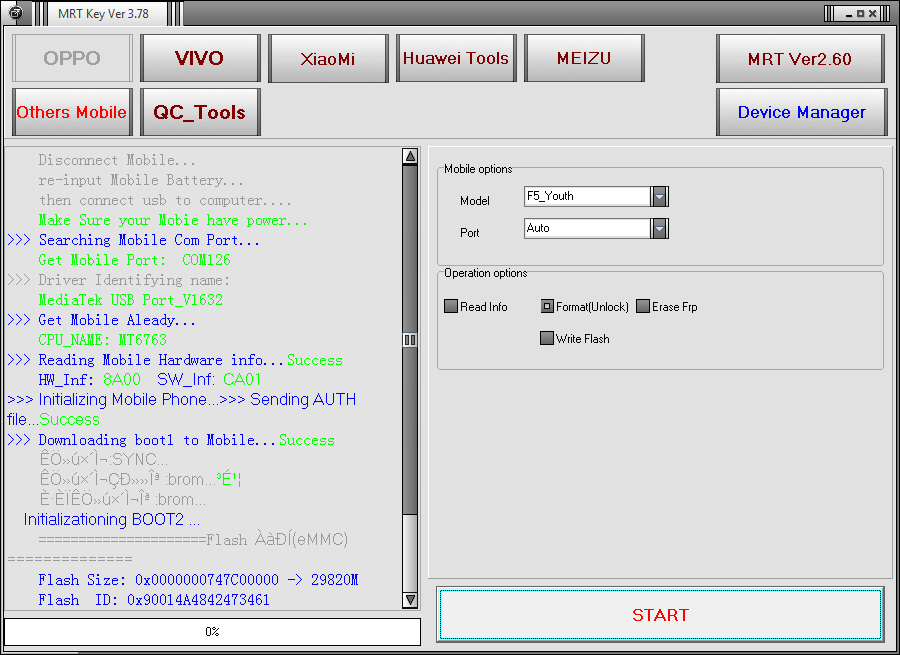Click the F5_Youth model field
900x655 pixels.
tap(587, 196)
